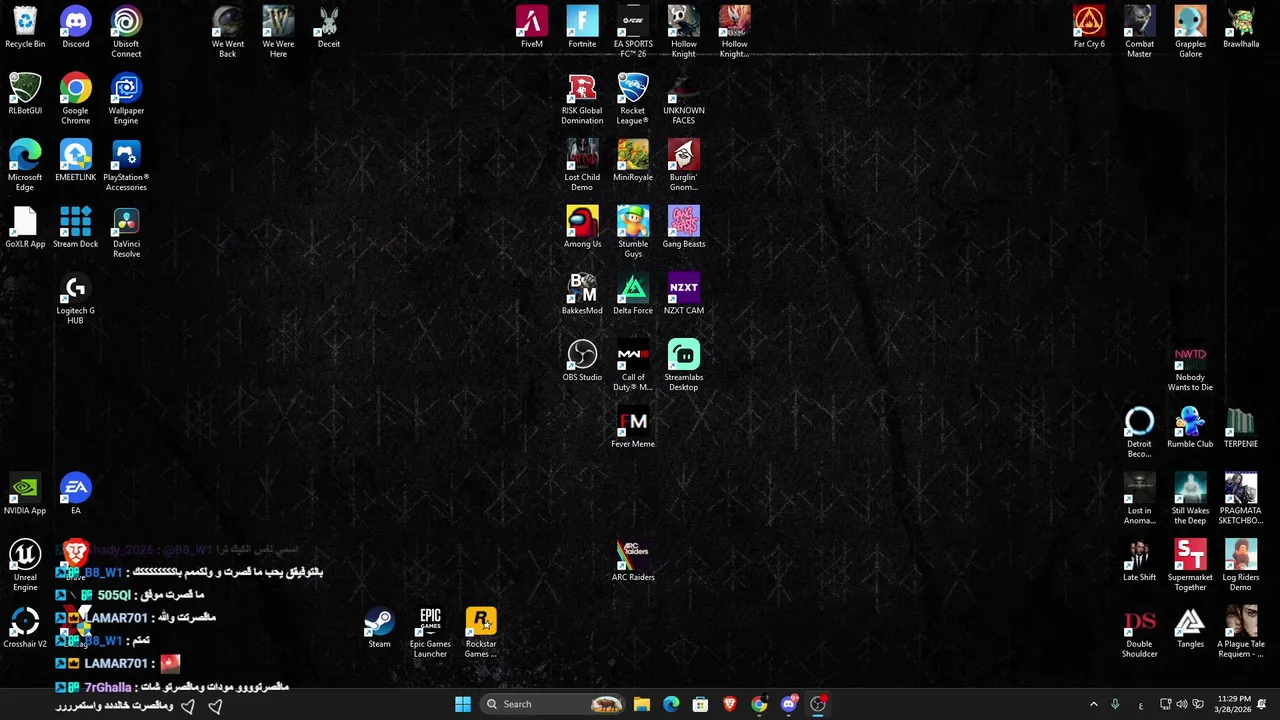Select the GoXLR App file icon
Viewport: 1280px width, 720px height.
tap(25, 228)
